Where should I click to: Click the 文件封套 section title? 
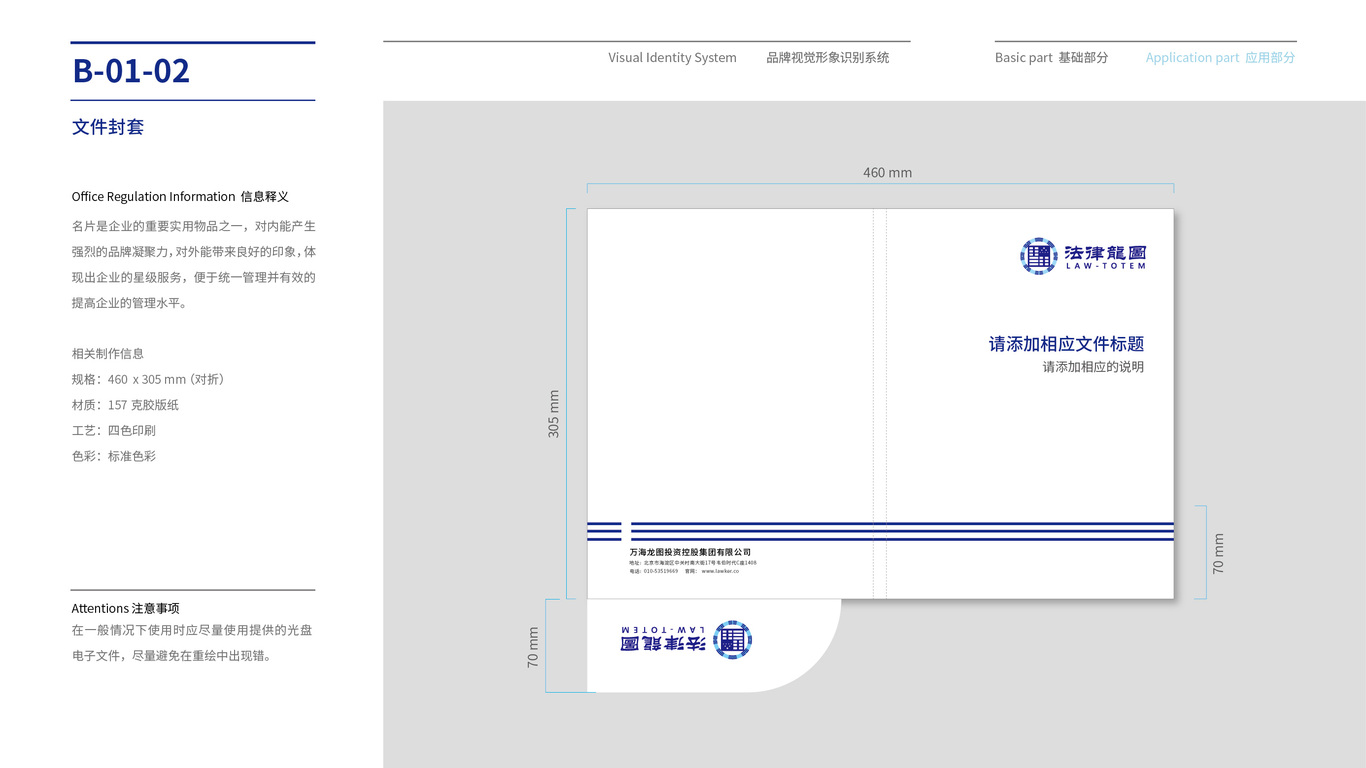point(108,127)
